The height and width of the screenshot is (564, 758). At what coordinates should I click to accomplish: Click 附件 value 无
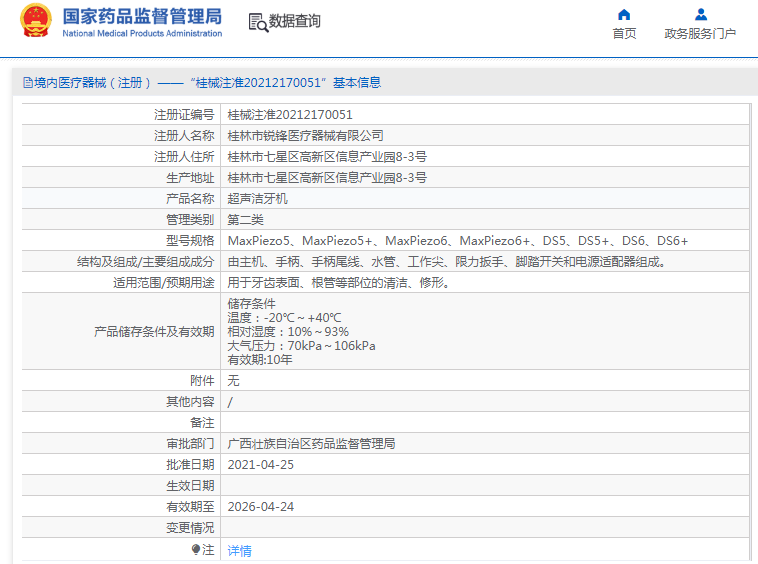[233, 381]
